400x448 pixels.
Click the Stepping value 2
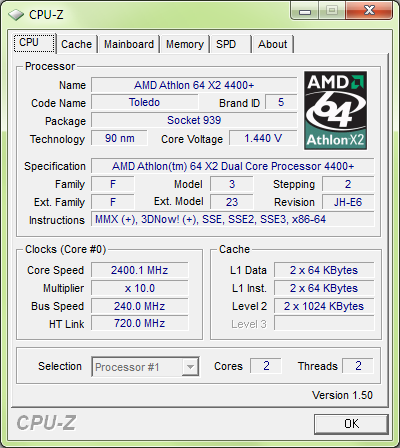348,184
